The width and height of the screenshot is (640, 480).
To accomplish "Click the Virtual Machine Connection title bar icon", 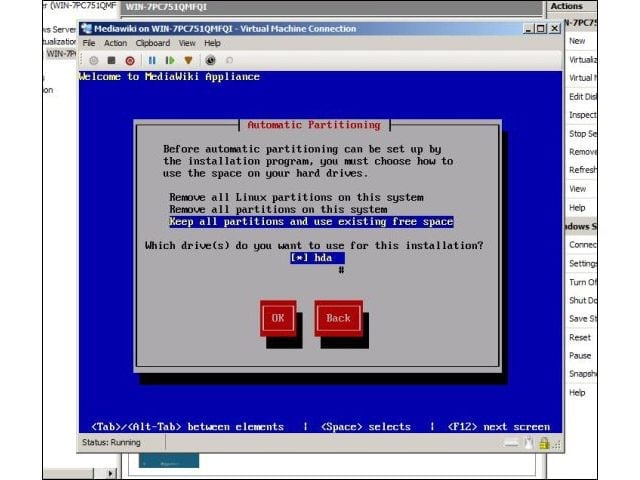I will (87, 29).
